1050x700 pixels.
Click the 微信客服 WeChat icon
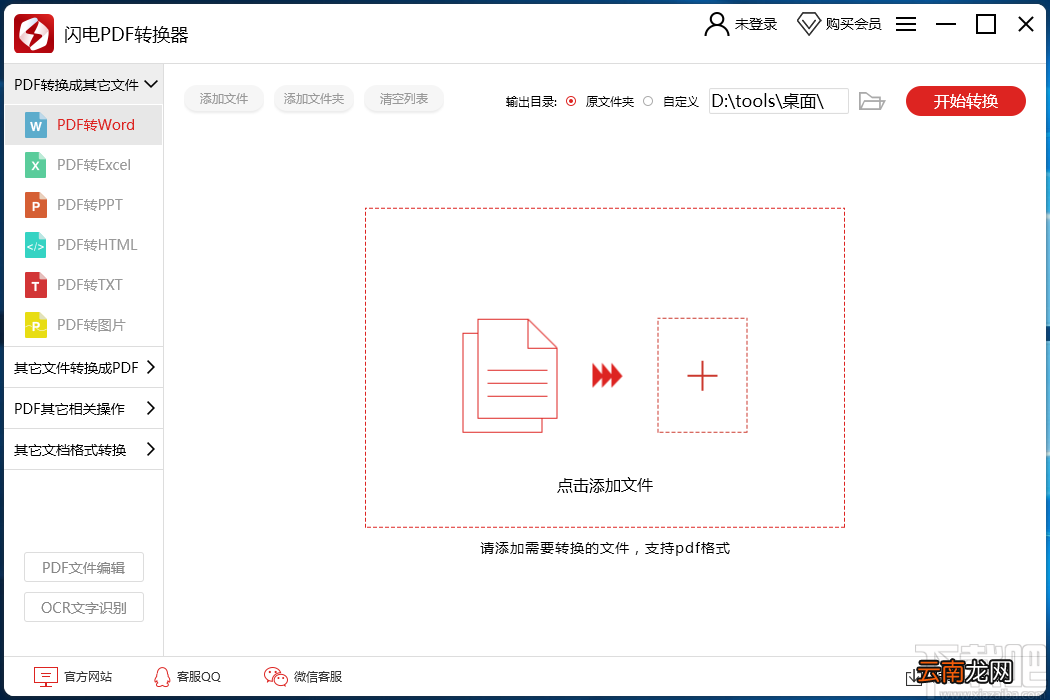(275, 677)
